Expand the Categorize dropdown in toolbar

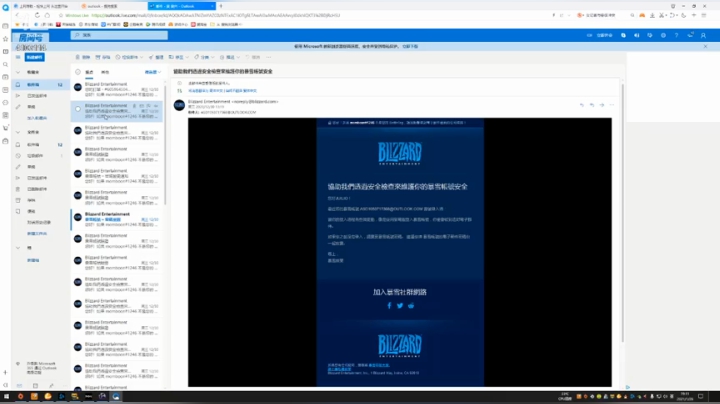pyautogui.click(x=213, y=57)
